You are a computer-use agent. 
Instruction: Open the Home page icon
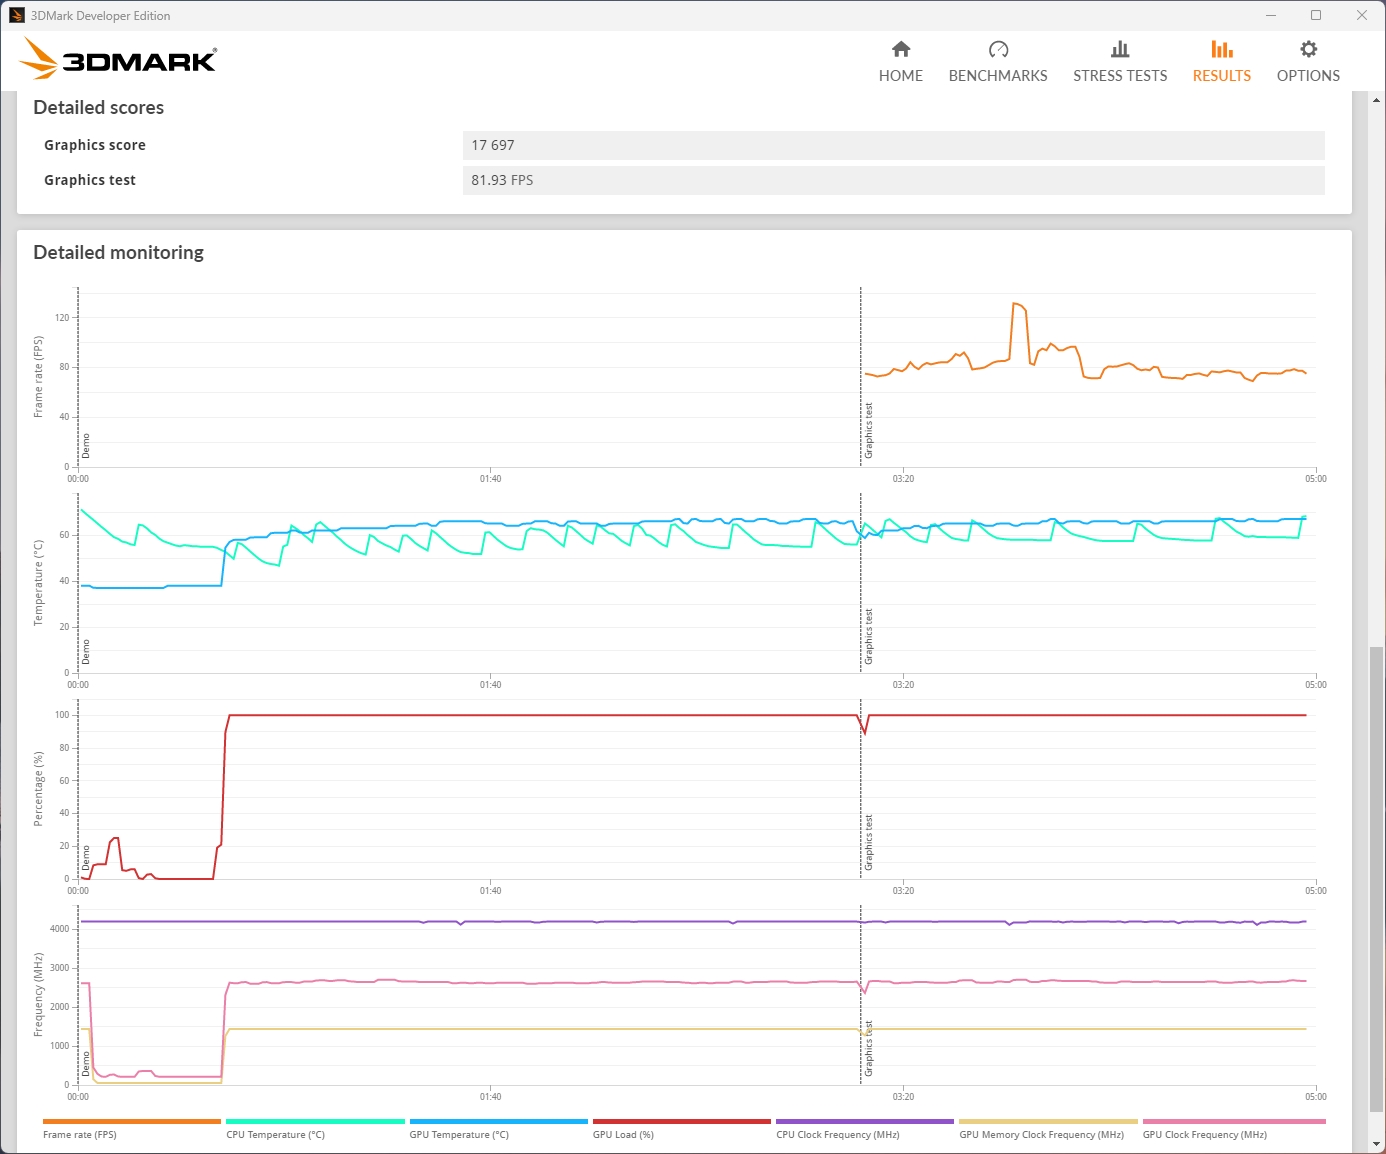pos(901,49)
